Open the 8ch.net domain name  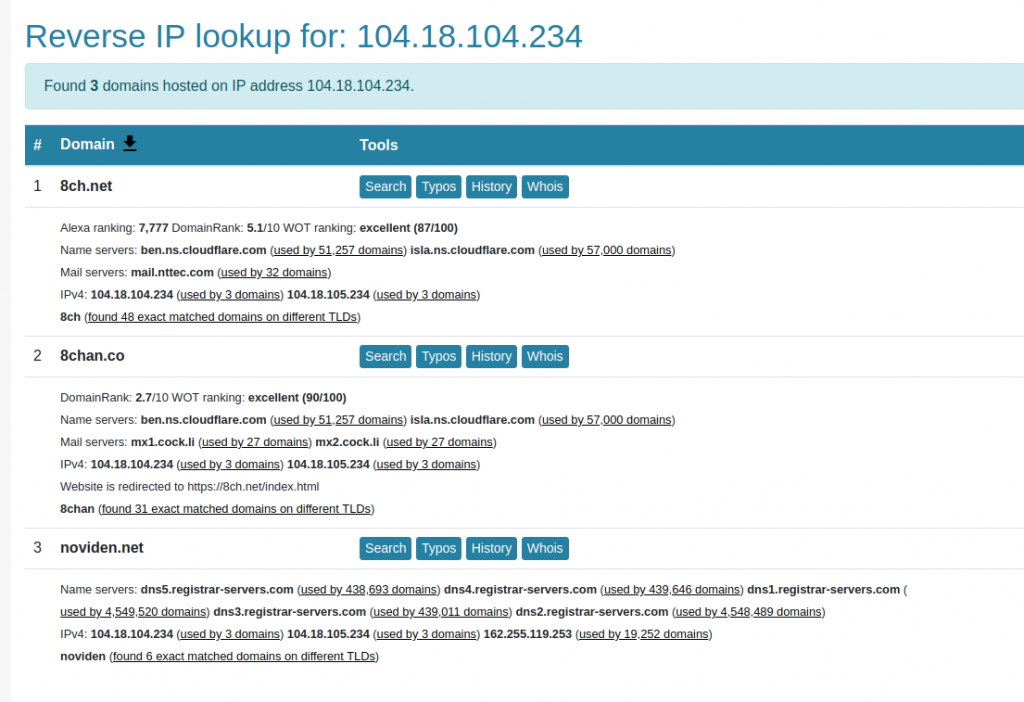86,186
